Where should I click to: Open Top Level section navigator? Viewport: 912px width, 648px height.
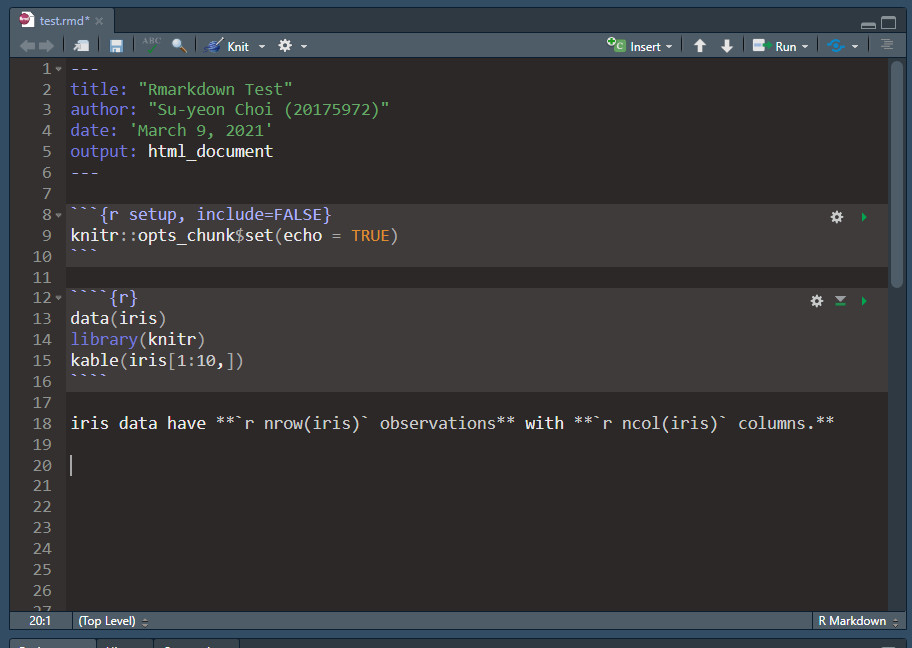[x=113, y=621]
